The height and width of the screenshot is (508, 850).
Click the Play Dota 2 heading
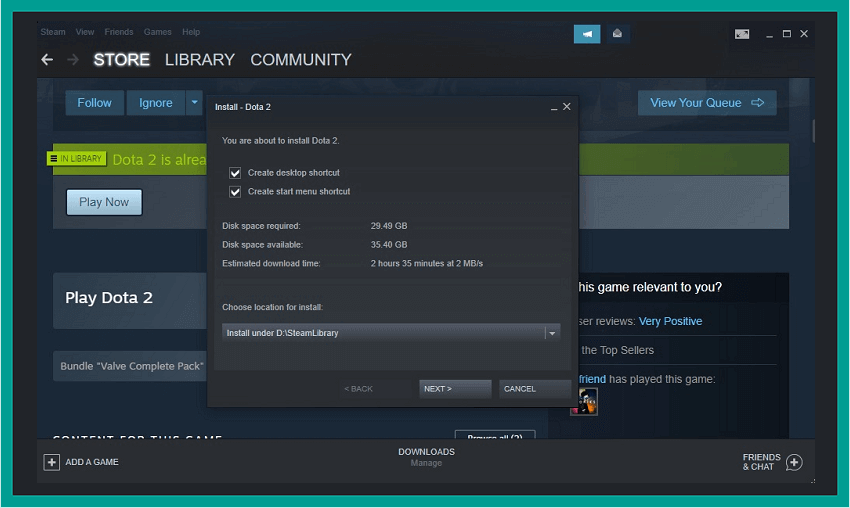(x=109, y=298)
